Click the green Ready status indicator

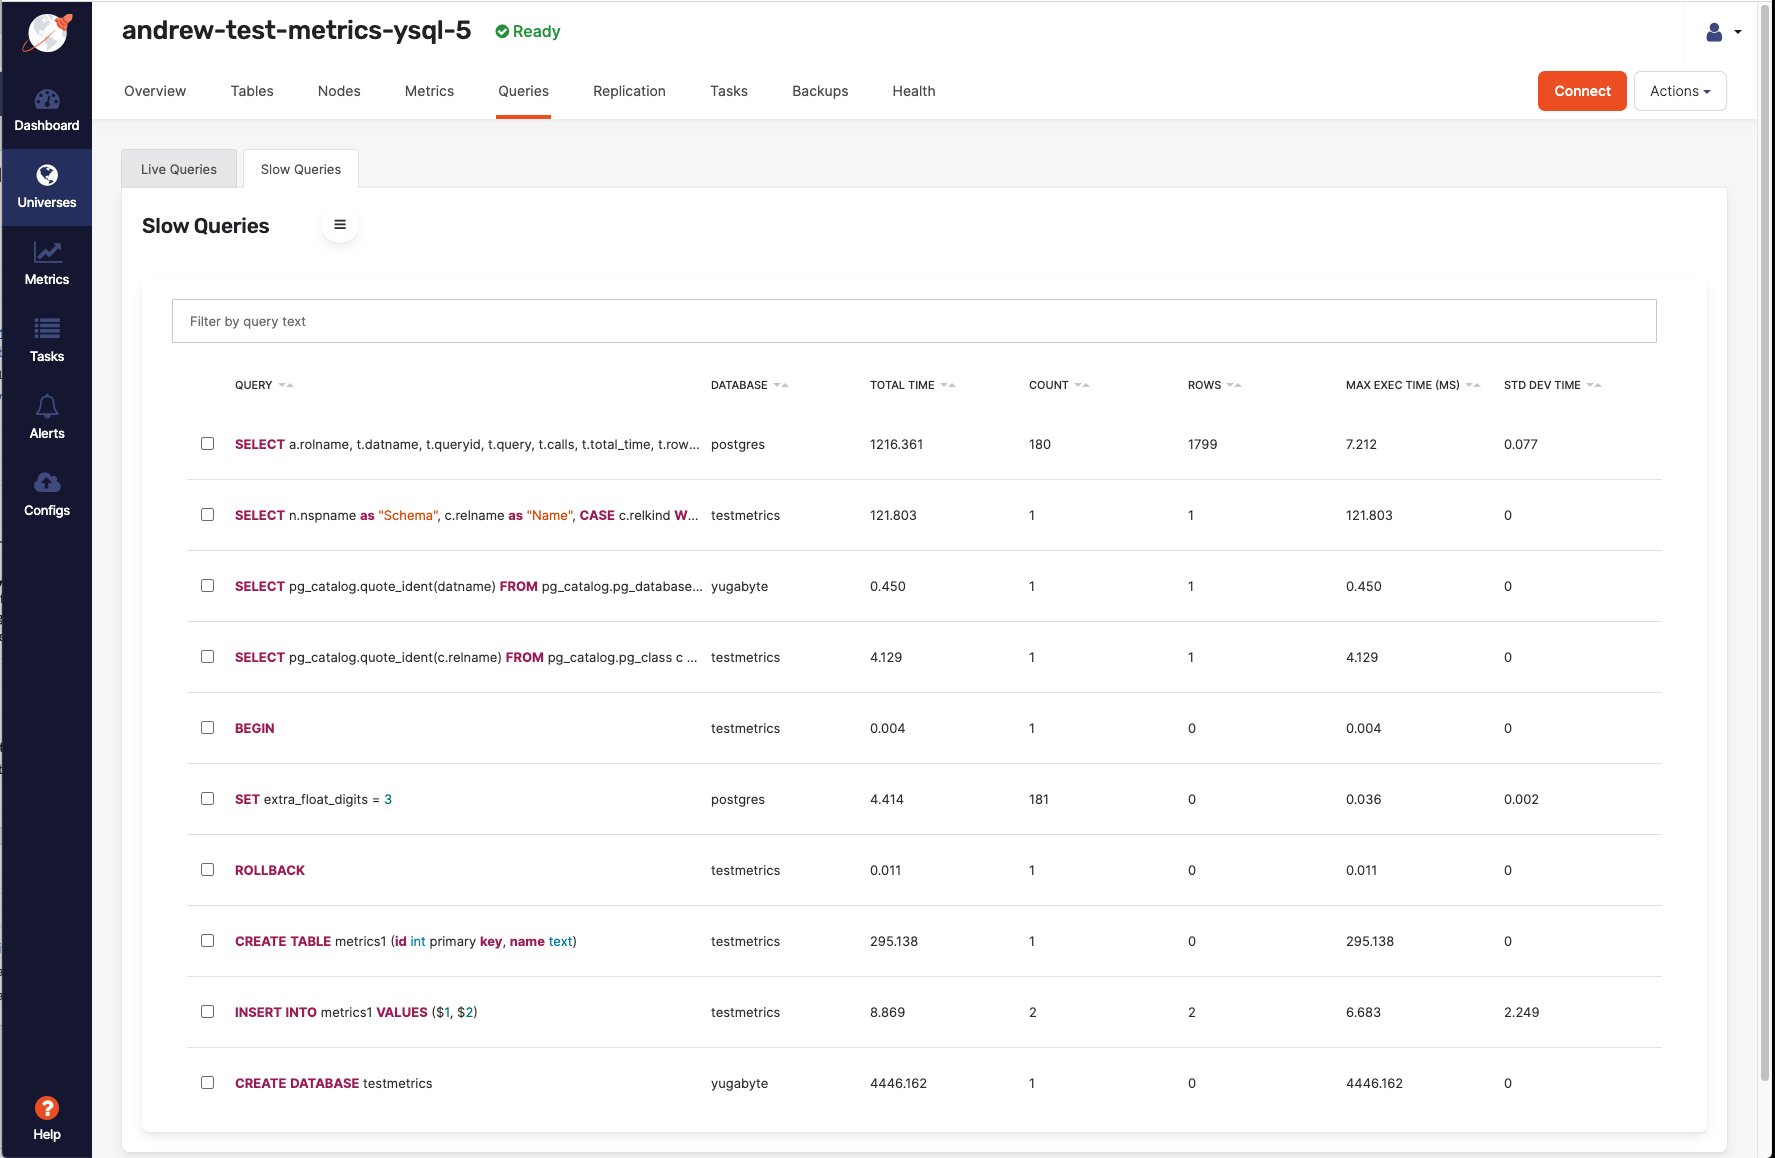[528, 32]
